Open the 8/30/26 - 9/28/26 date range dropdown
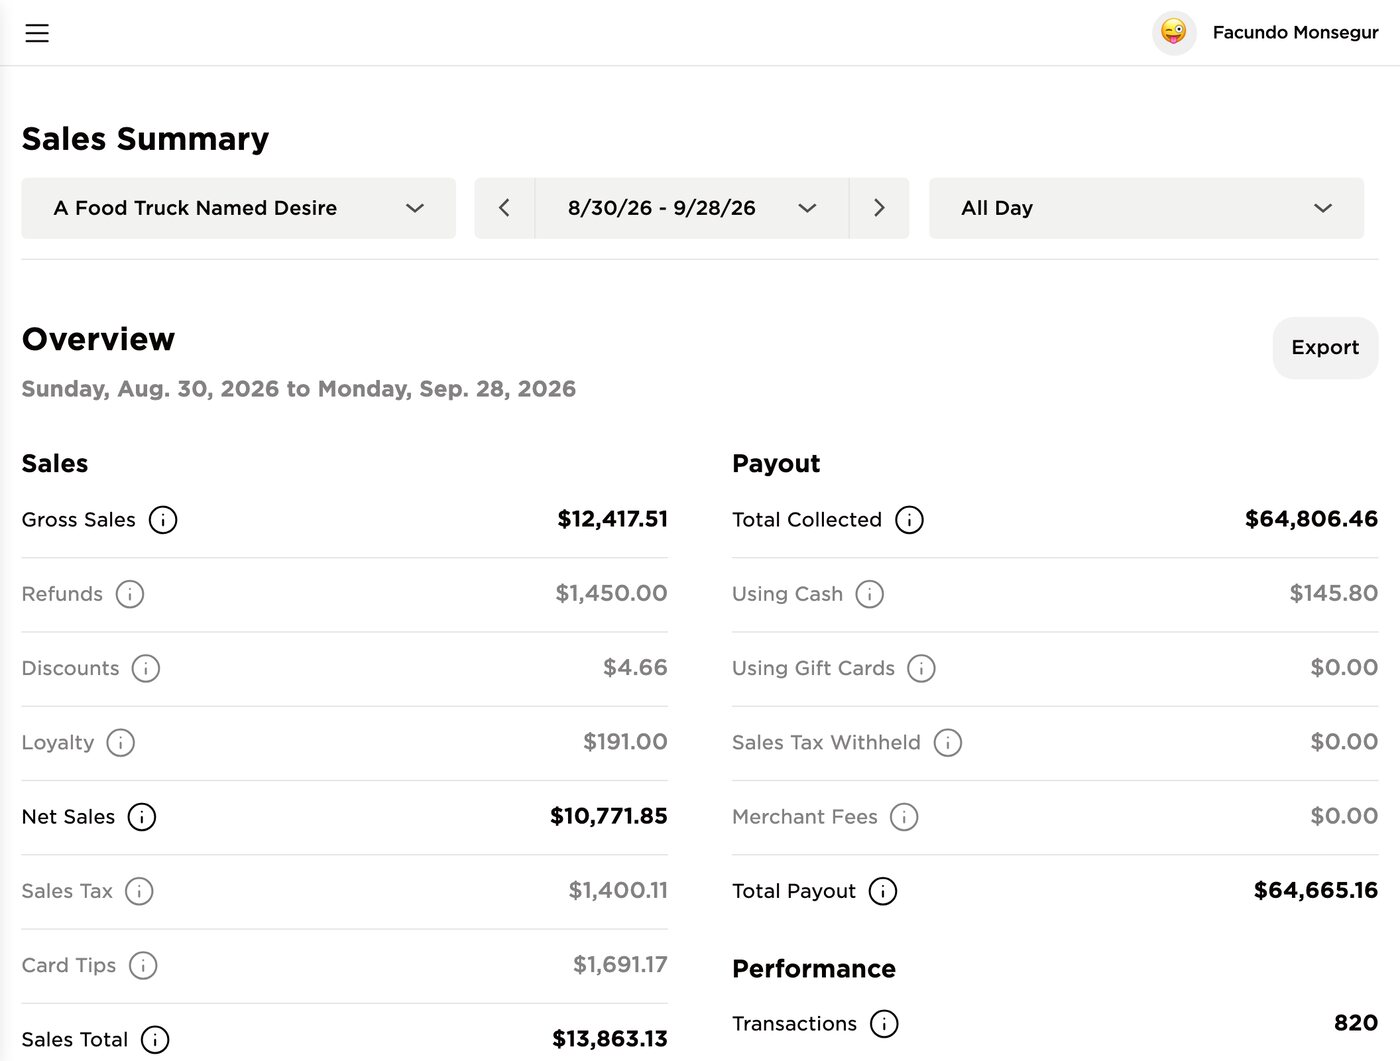1400x1061 pixels. click(x=692, y=208)
